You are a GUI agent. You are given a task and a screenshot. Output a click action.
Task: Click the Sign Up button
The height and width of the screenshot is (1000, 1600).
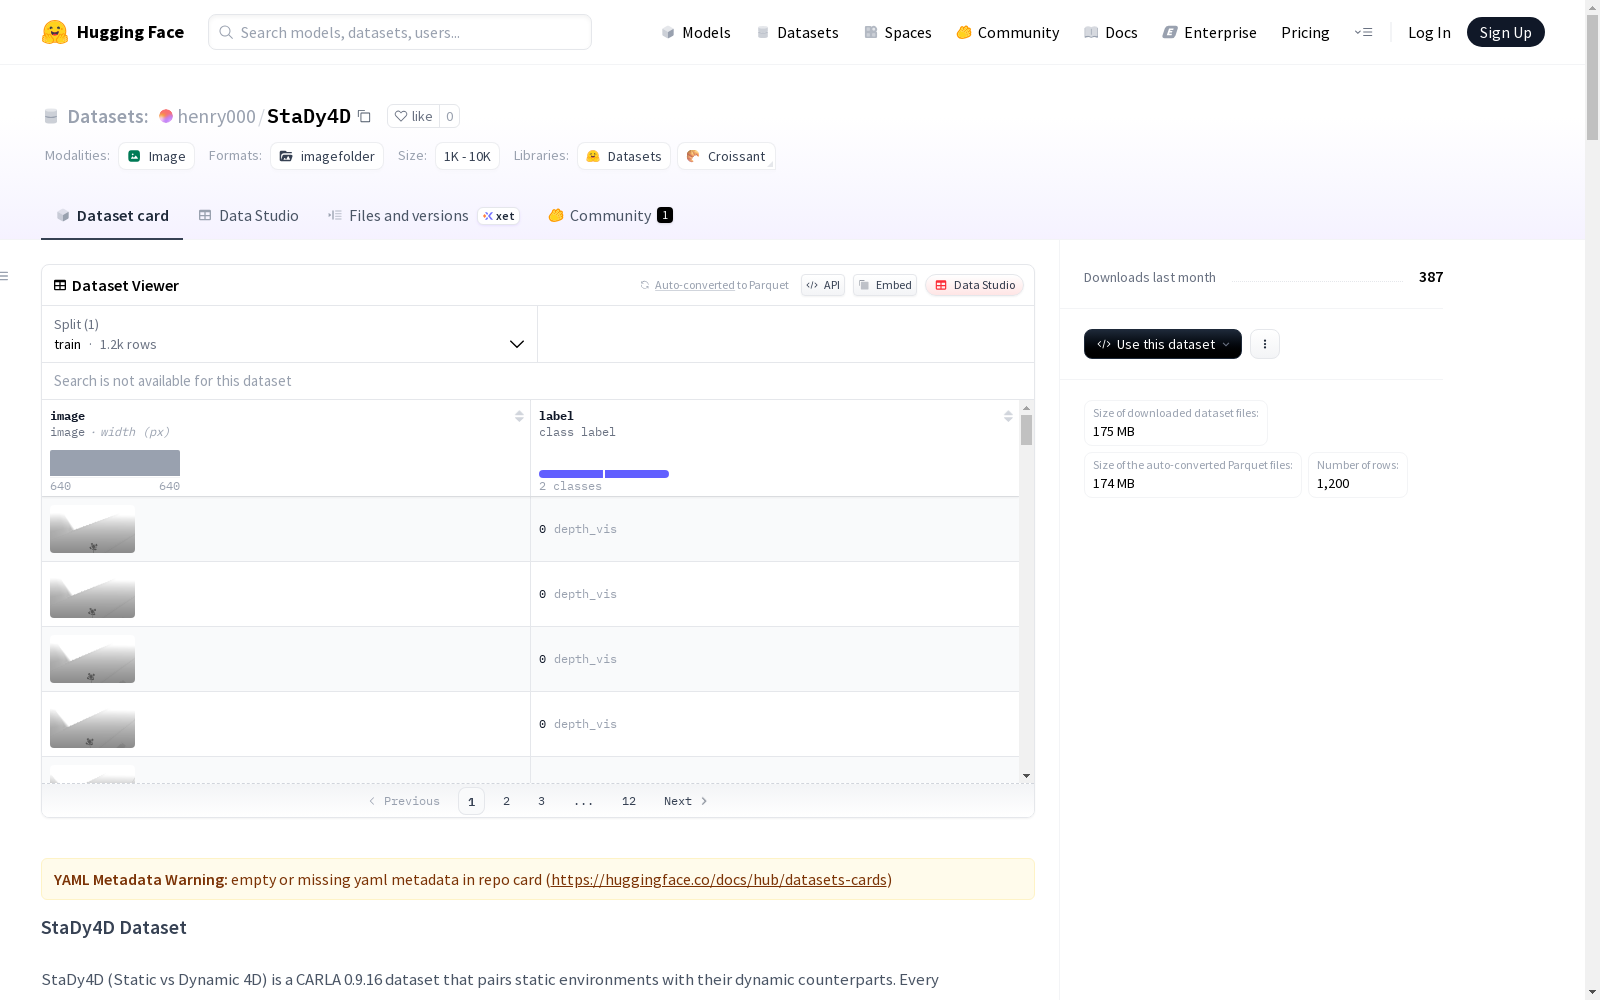(1505, 32)
